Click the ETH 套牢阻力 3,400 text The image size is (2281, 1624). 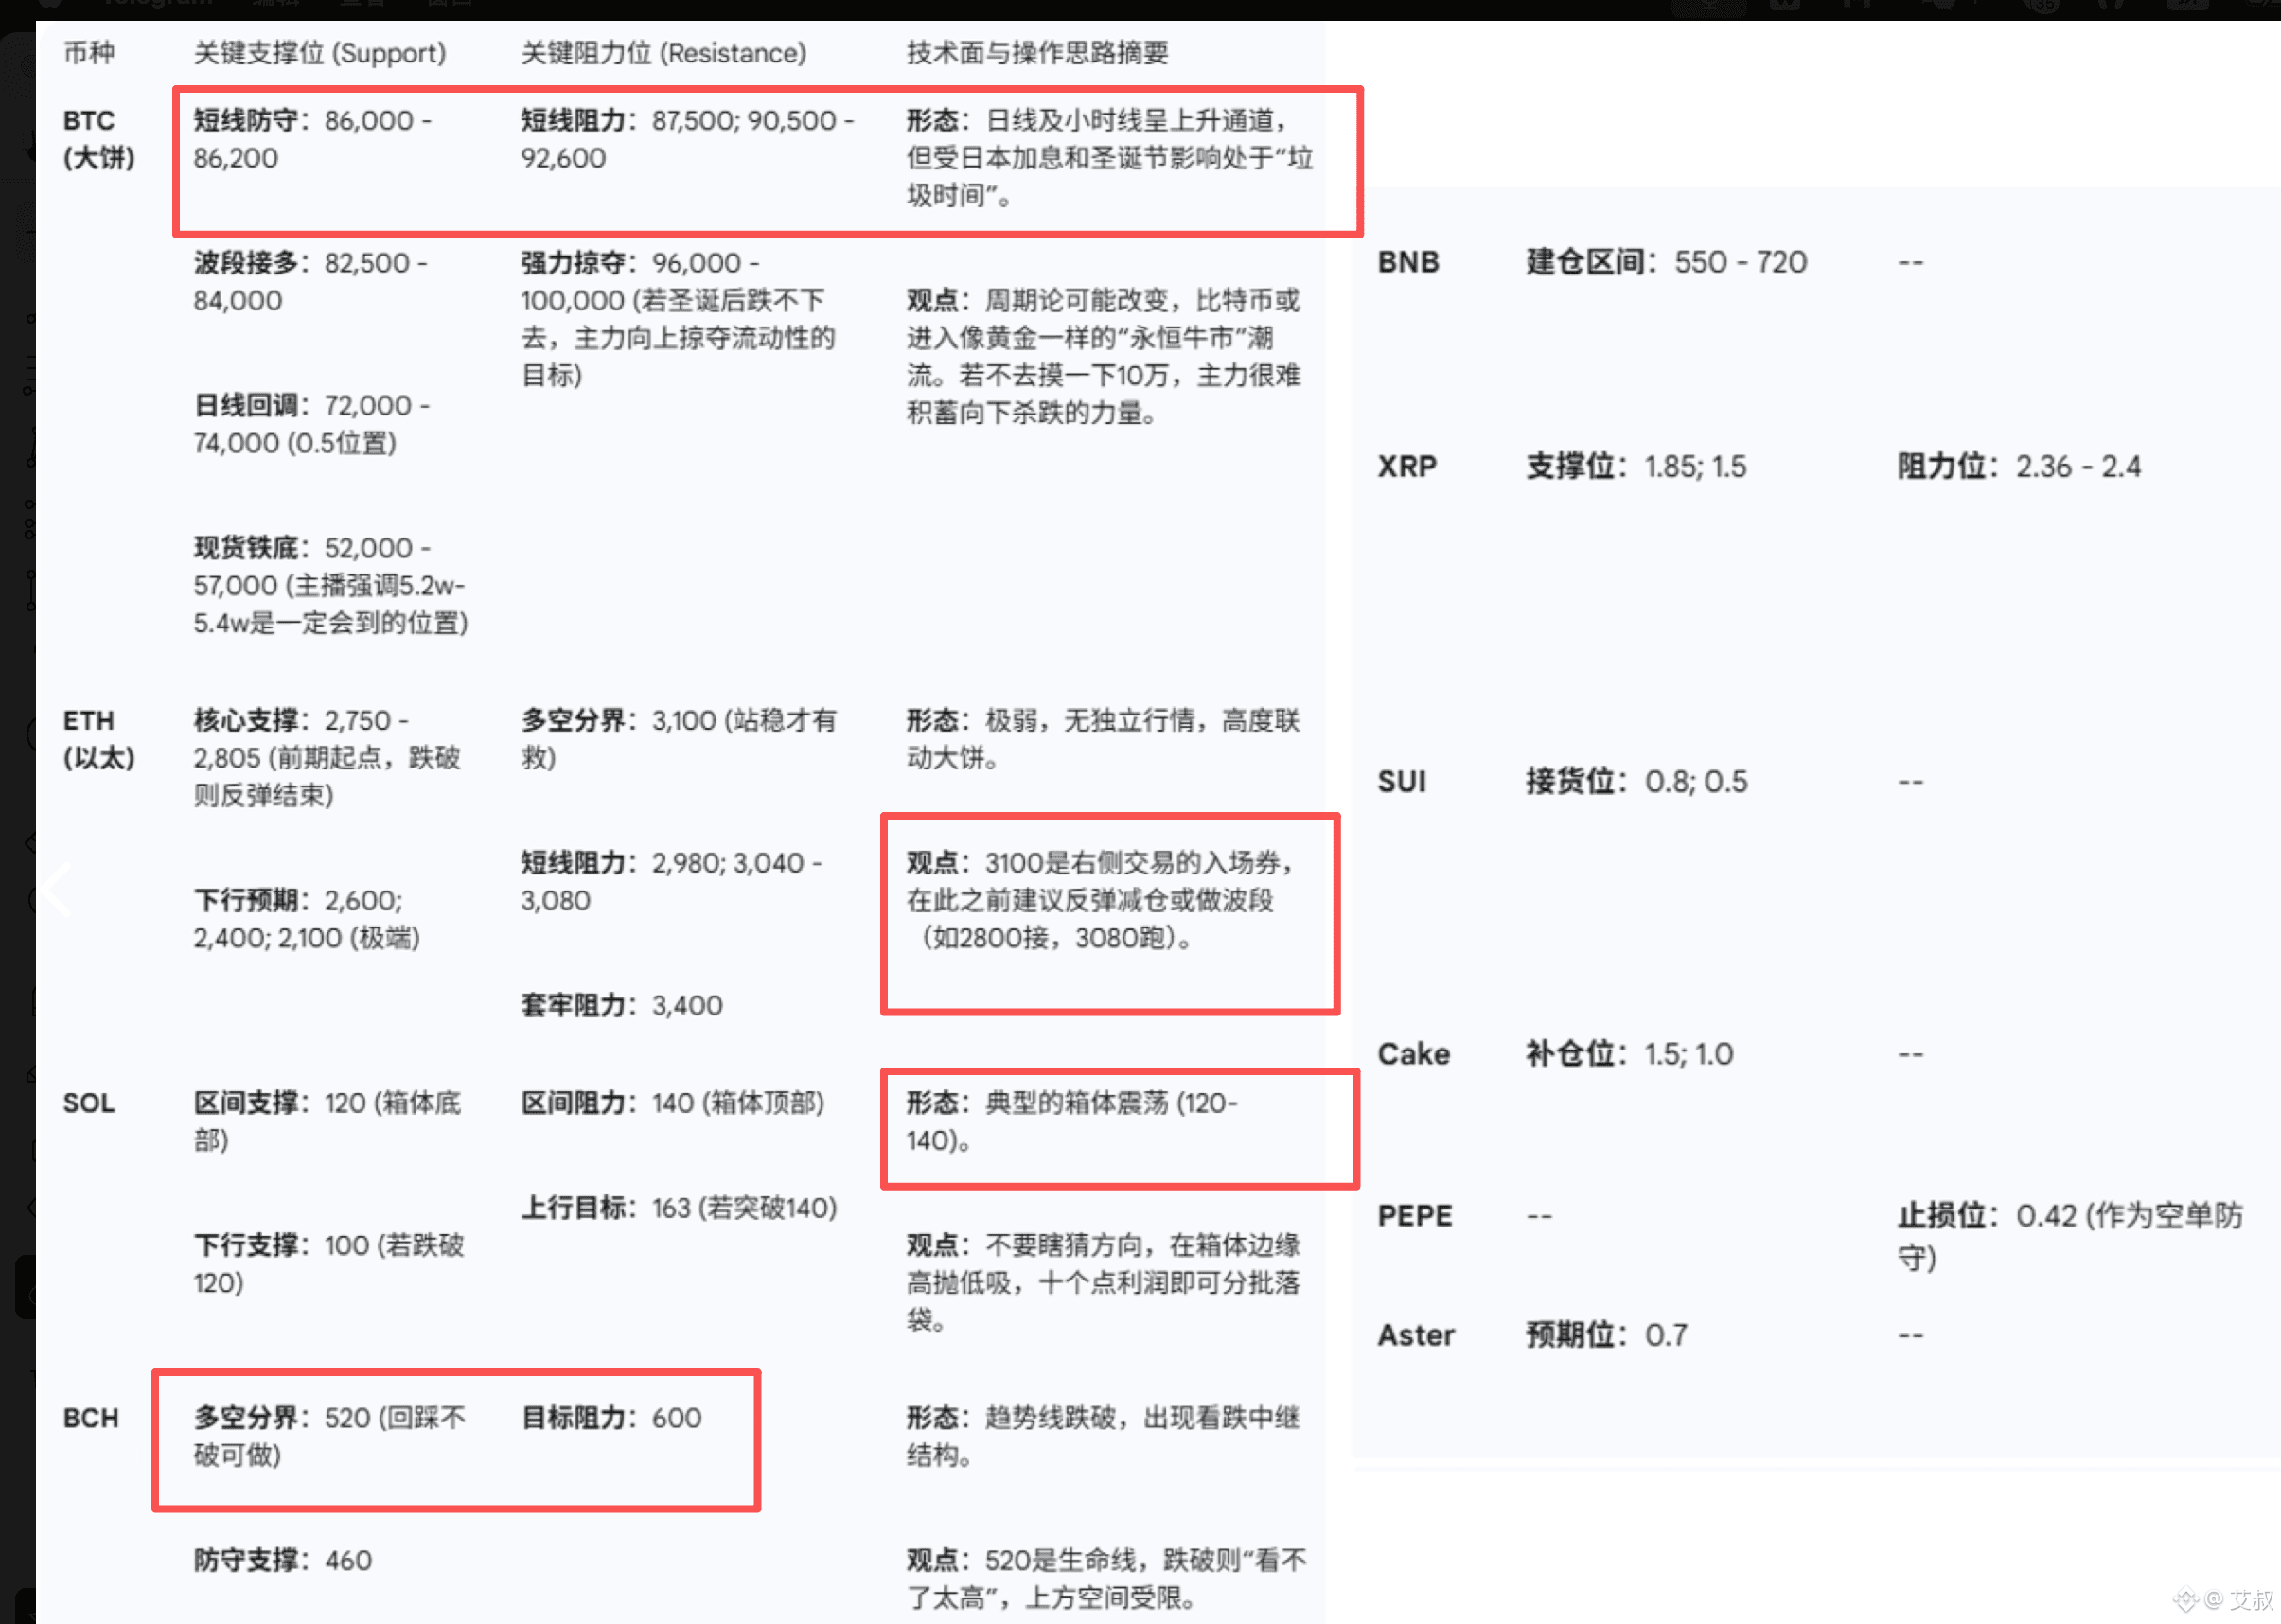[x=621, y=1006]
